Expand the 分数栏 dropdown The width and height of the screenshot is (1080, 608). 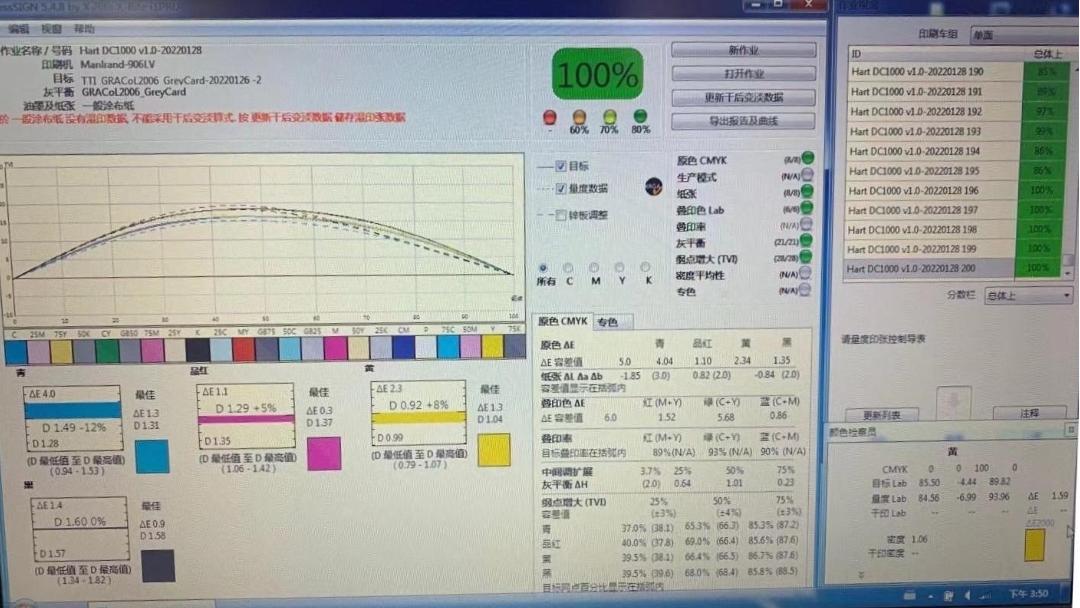pyautogui.click(x=1027, y=296)
